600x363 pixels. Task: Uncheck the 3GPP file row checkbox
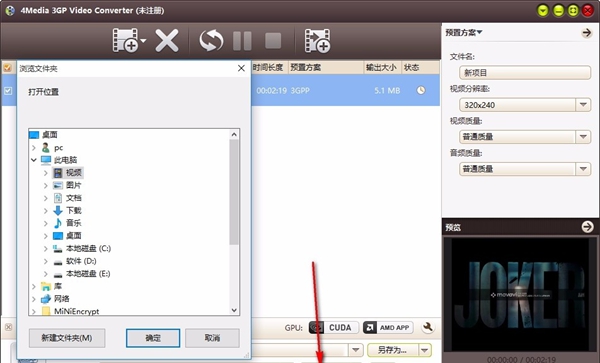tap(8, 91)
